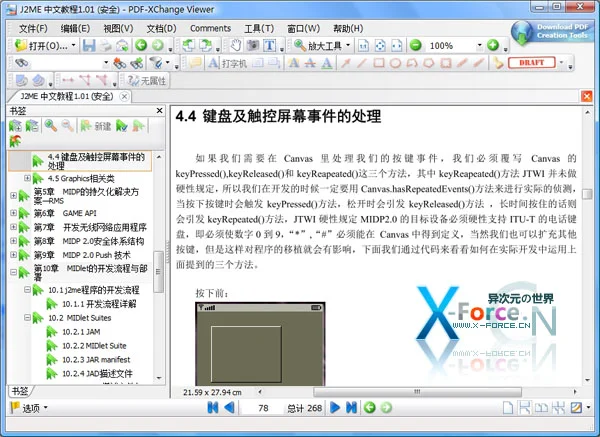Image resolution: width=600 pixels, height=437 pixels.
Task: Zoom in with green plus button
Action: pyautogui.click(x=493, y=46)
